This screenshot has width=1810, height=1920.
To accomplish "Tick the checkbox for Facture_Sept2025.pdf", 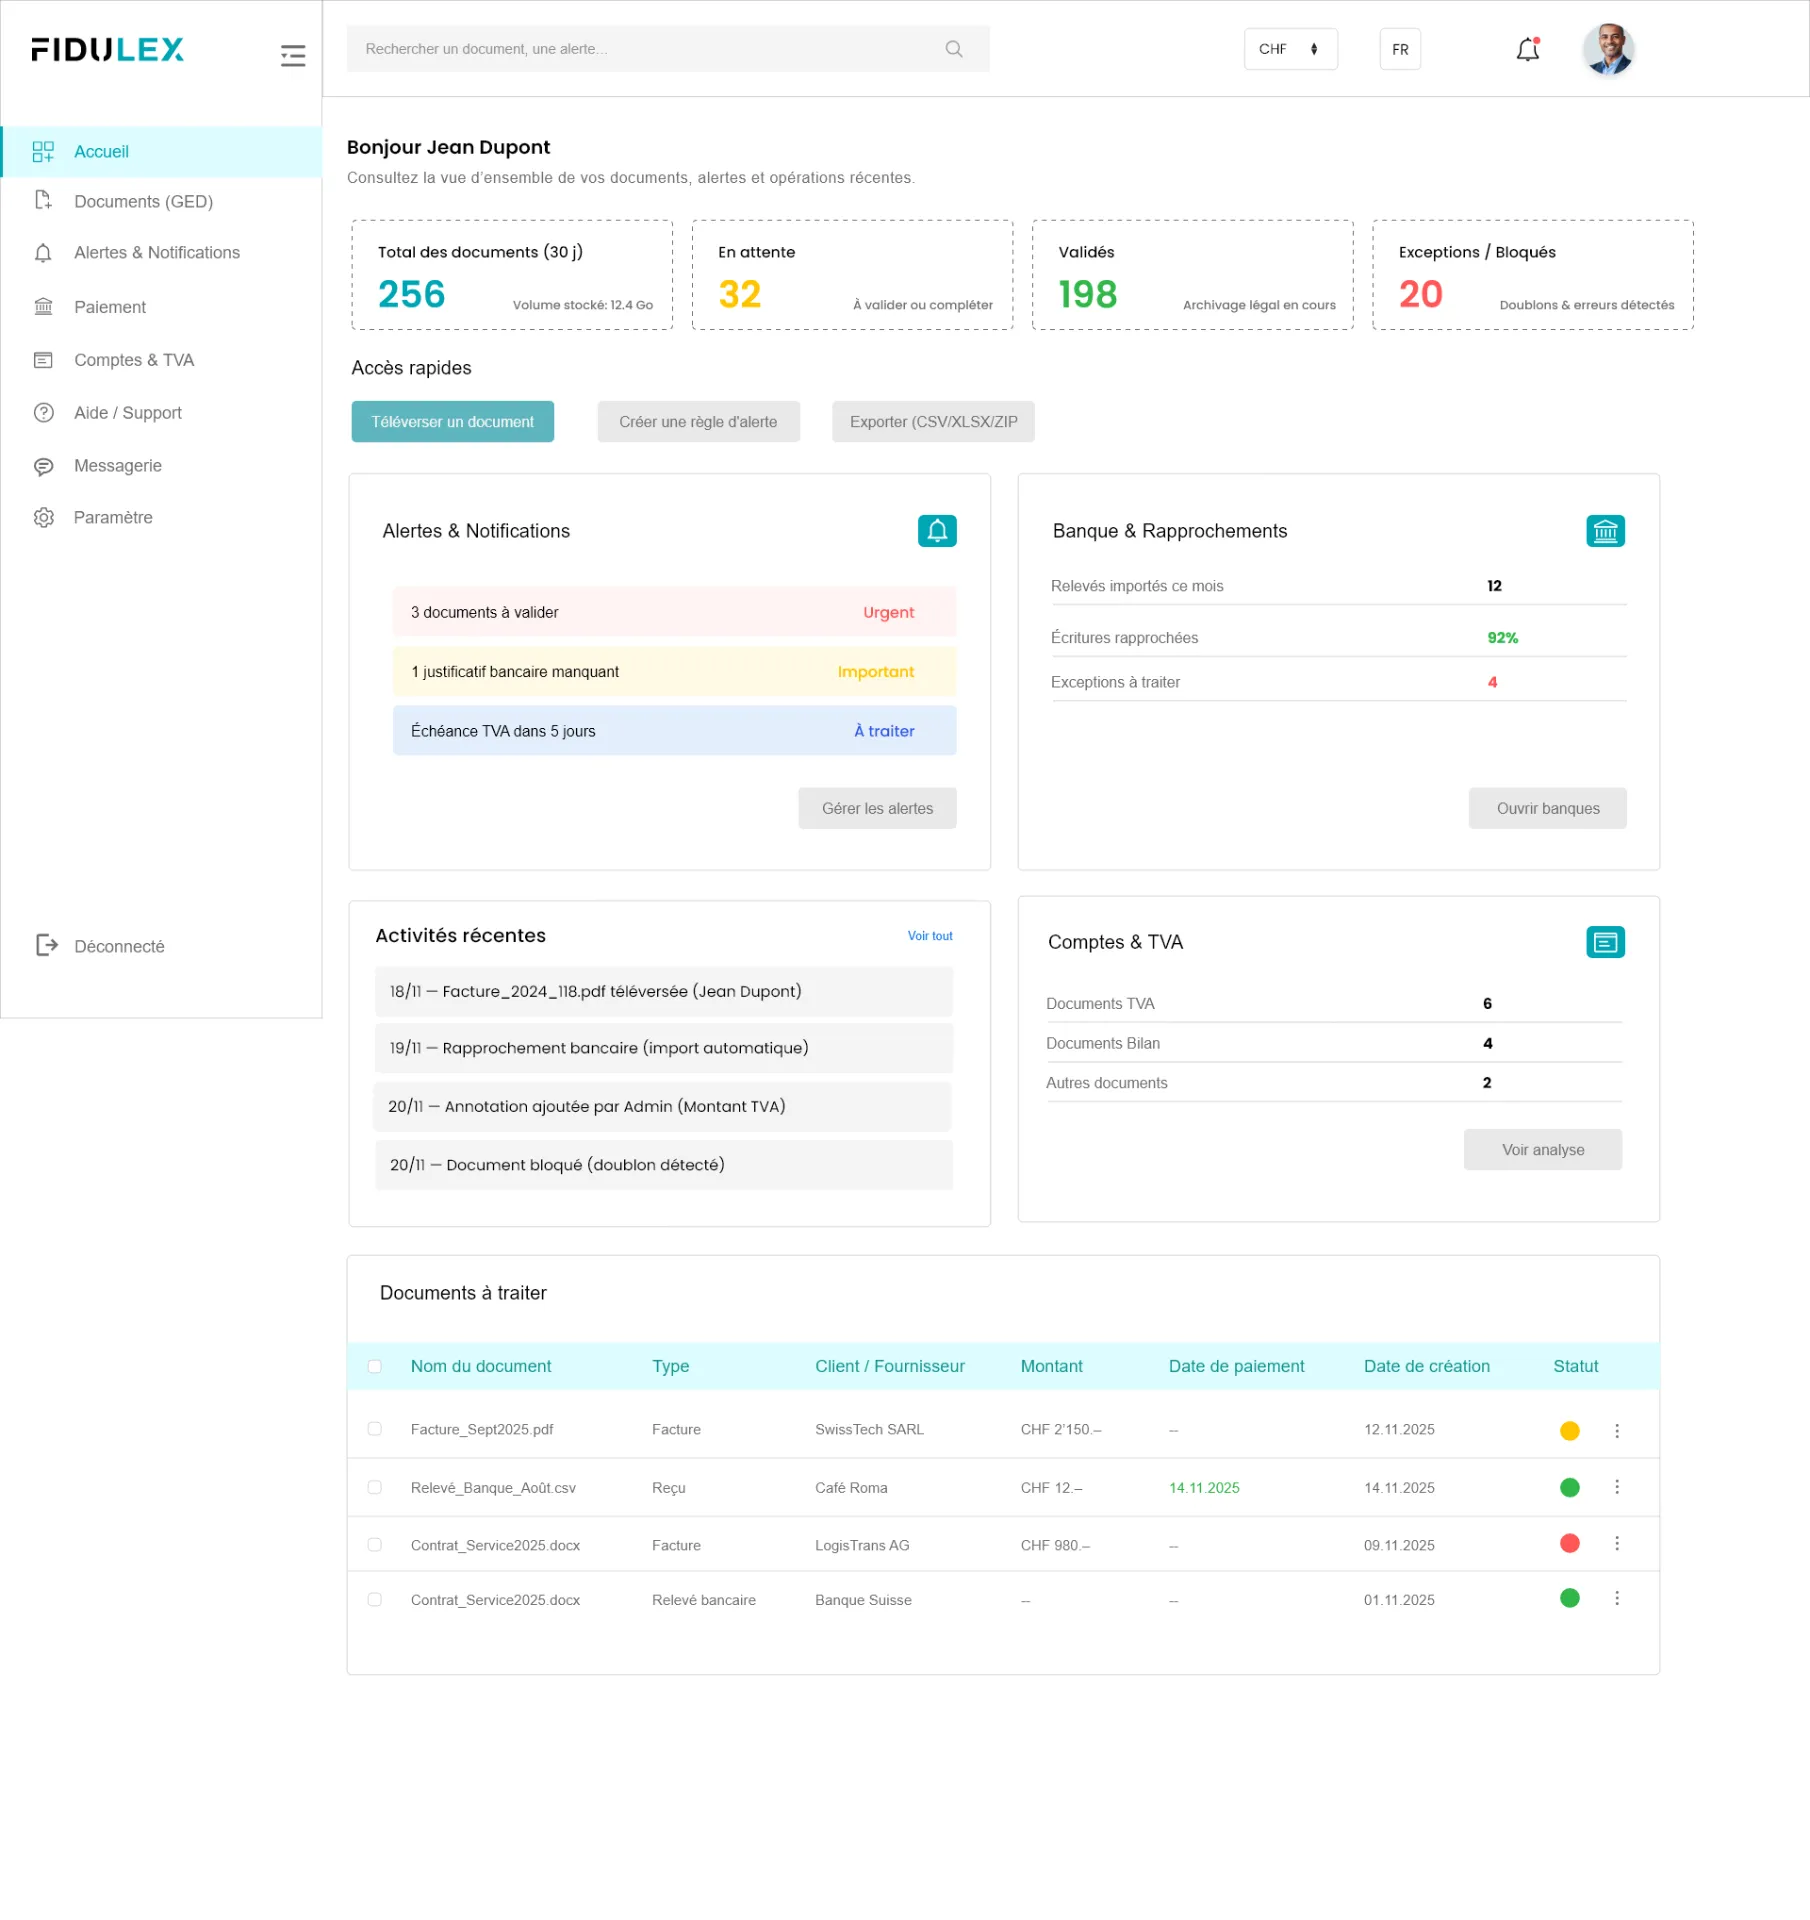I will click(375, 1429).
